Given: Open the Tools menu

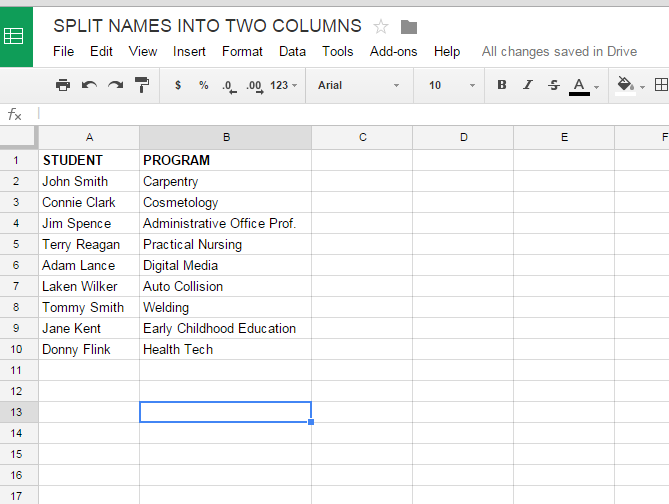Looking at the screenshot, I should click(x=337, y=52).
